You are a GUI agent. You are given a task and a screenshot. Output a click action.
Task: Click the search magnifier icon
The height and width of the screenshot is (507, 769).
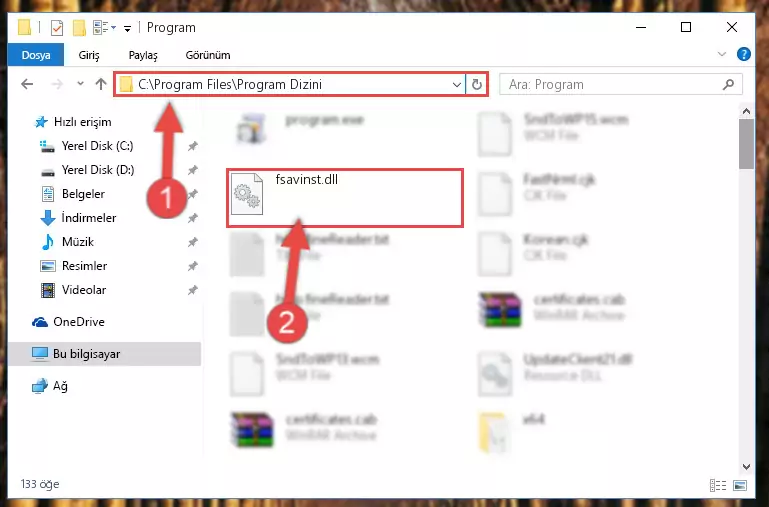pyautogui.click(x=728, y=84)
